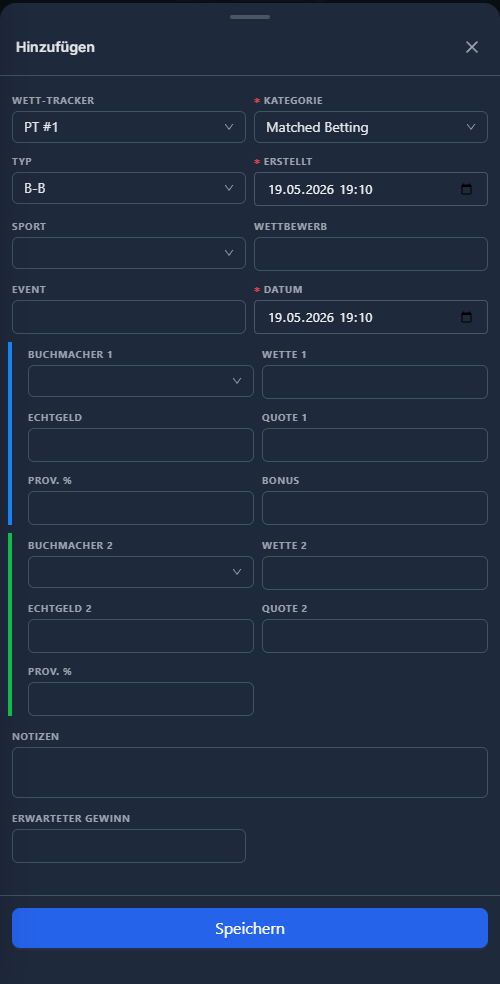Open the Kategorie dropdown
This screenshot has height=984, width=500.
click(x=371, y=127)
